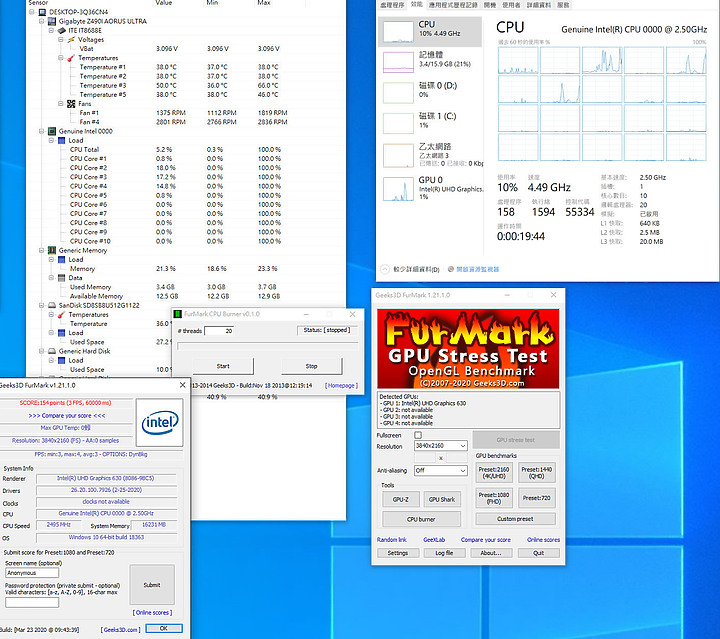The width and height of the screenshot is (720, 639).
Task: Open FurMark Settings
Action: point(398,553)
